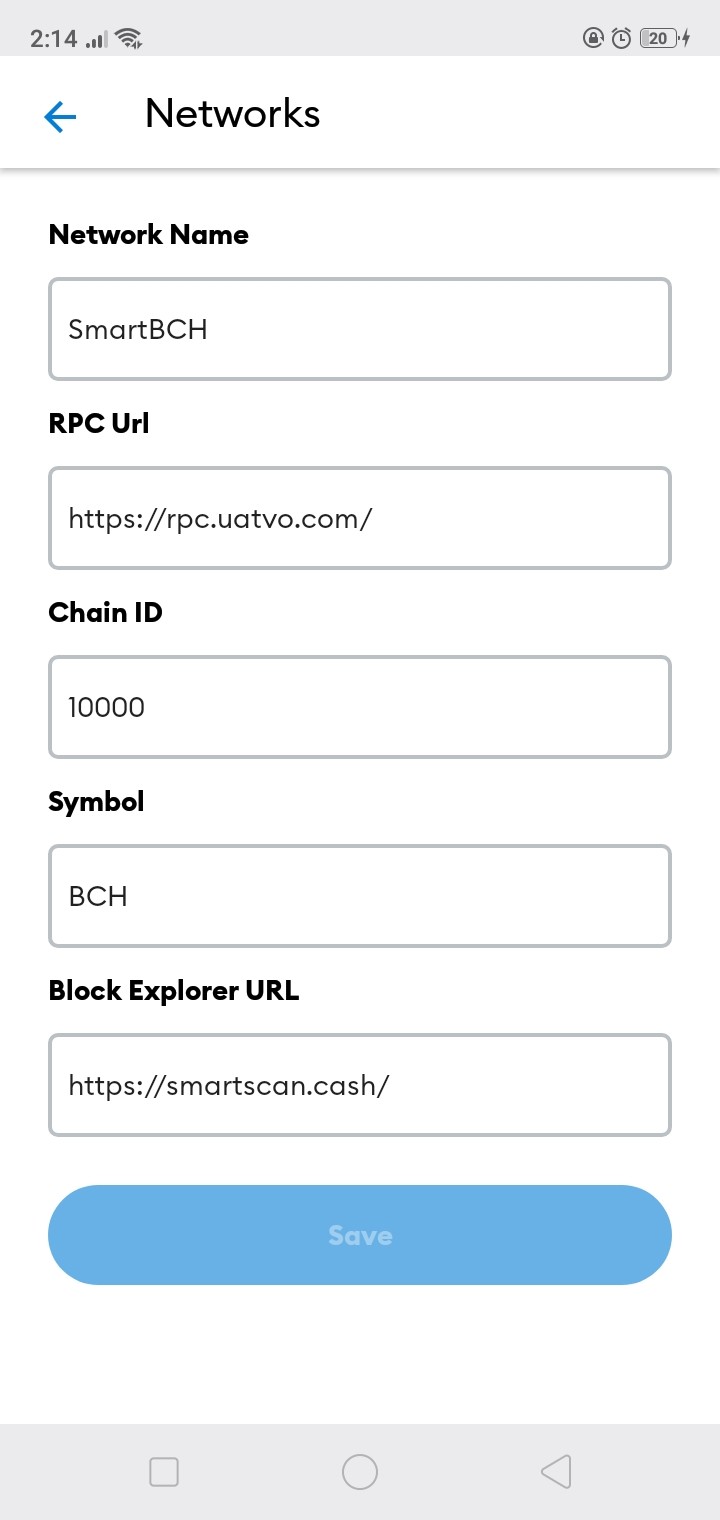This screenshot has height=1520, width=720.
Task: Go home with the circle nav icon
Action: pos(360,1472)
